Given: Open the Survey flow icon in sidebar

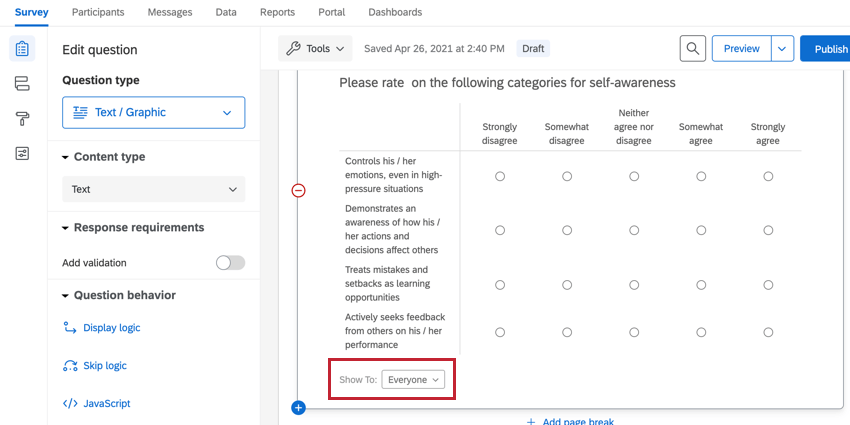Looking at the screenshot, I should click(22, 84).
